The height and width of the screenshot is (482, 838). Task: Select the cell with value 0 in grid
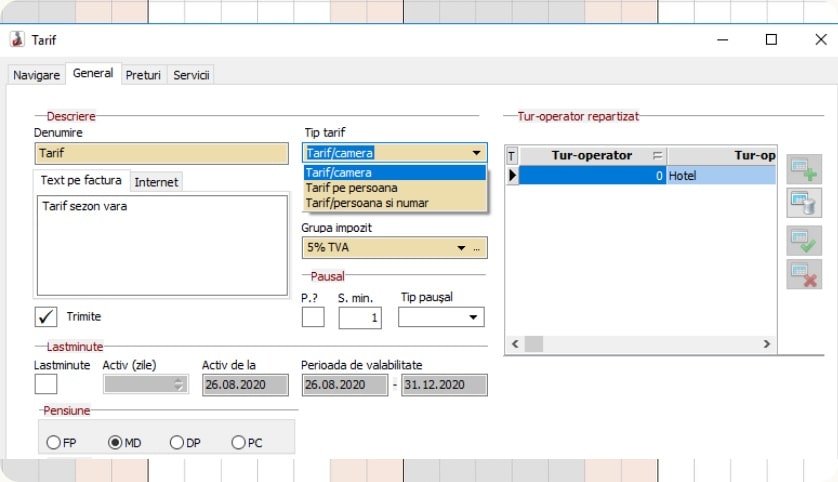(592, 175)
